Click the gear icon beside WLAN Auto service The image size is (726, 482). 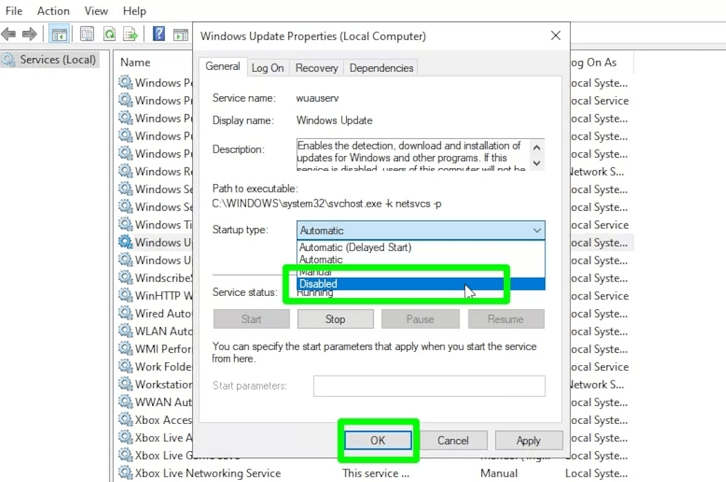pos(125,331)
